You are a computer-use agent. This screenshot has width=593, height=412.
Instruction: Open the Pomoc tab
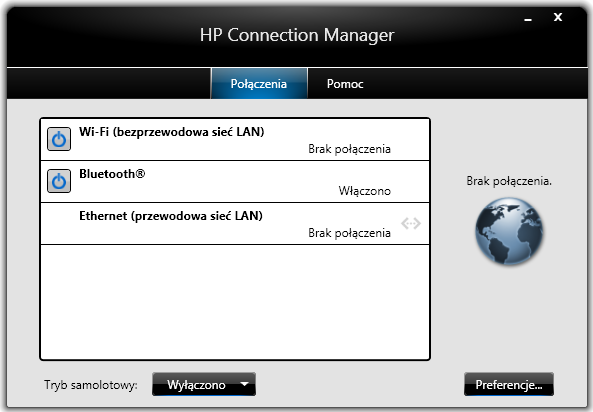click(345, 84)
